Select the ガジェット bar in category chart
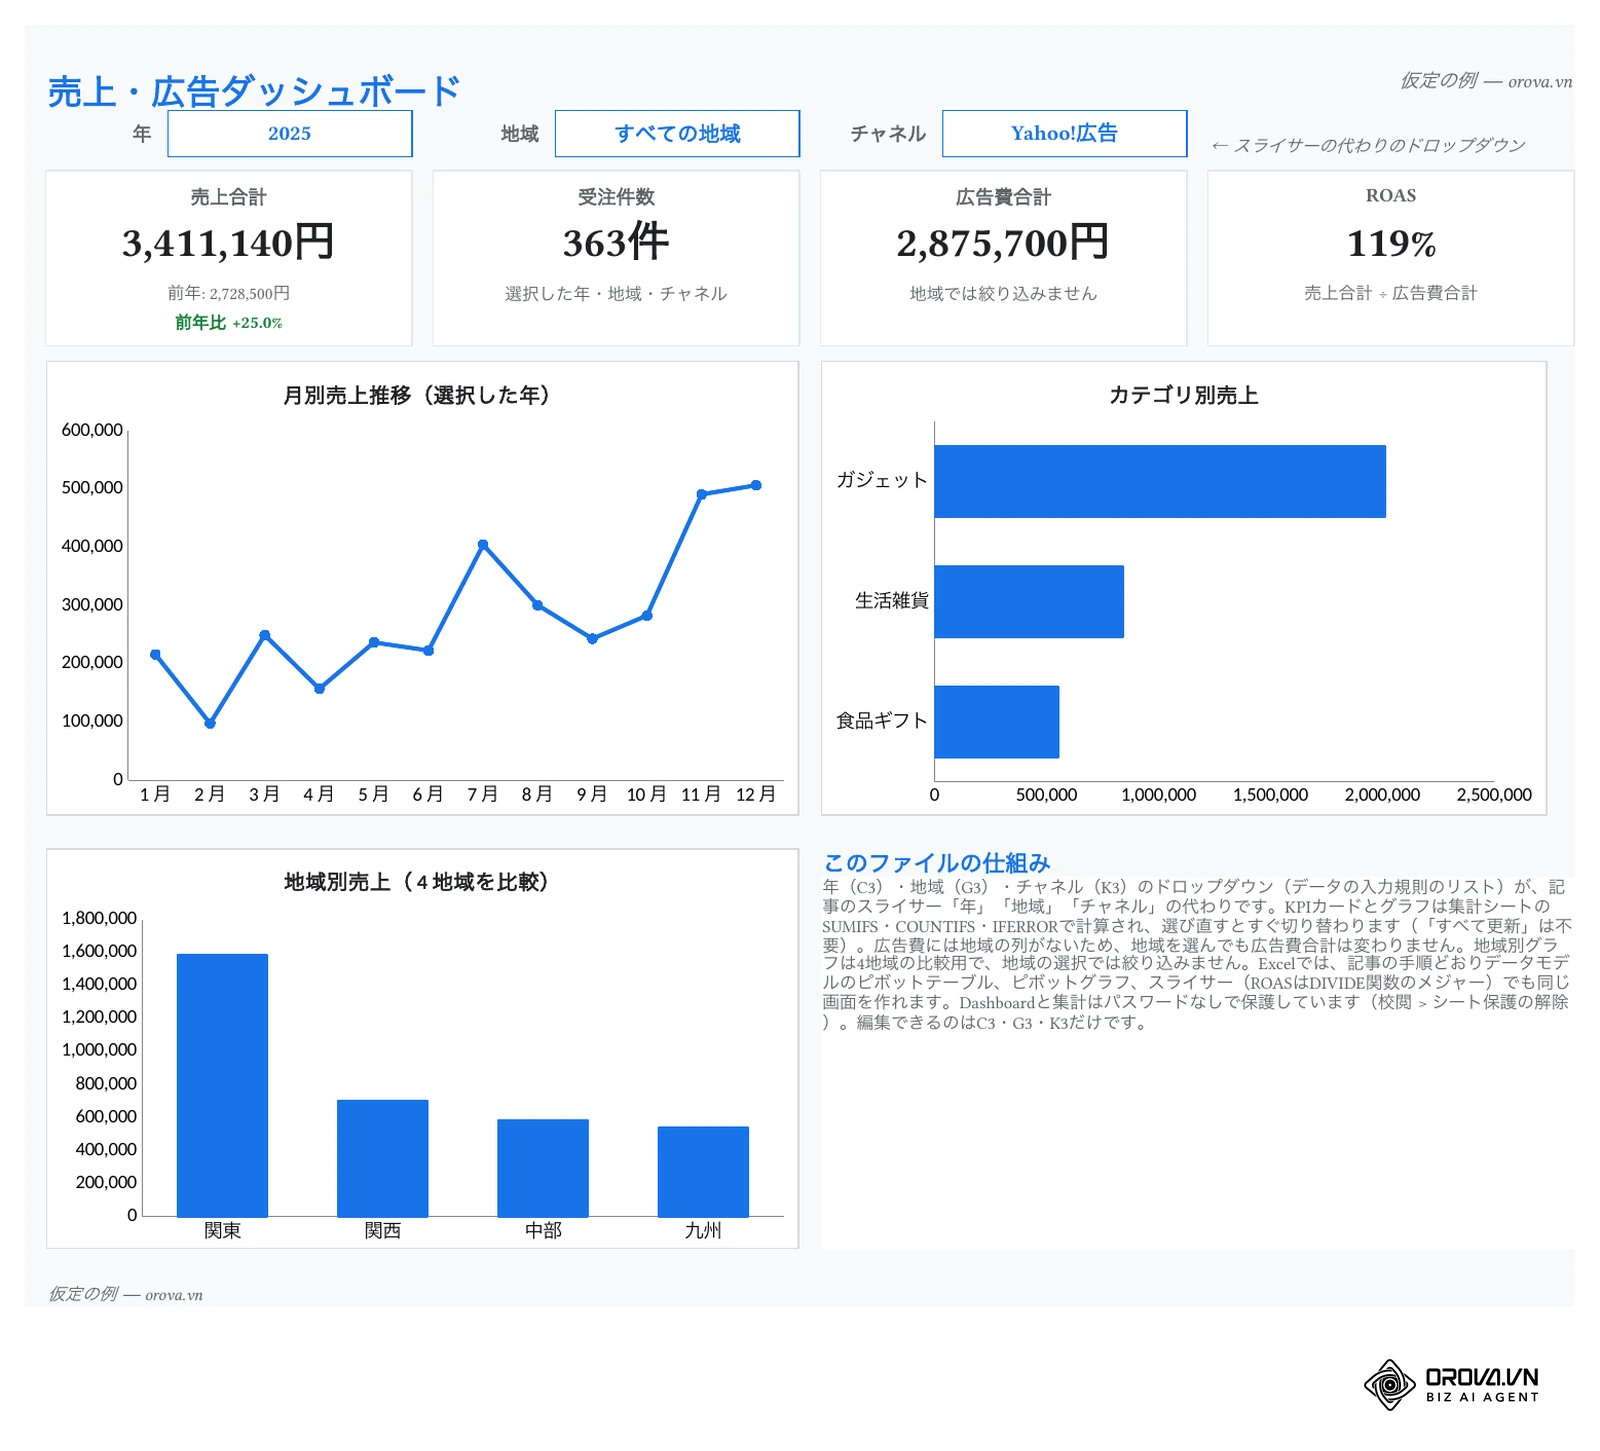The height and width of the screenshot is (1451, 1600). [x=1160, y=481]
